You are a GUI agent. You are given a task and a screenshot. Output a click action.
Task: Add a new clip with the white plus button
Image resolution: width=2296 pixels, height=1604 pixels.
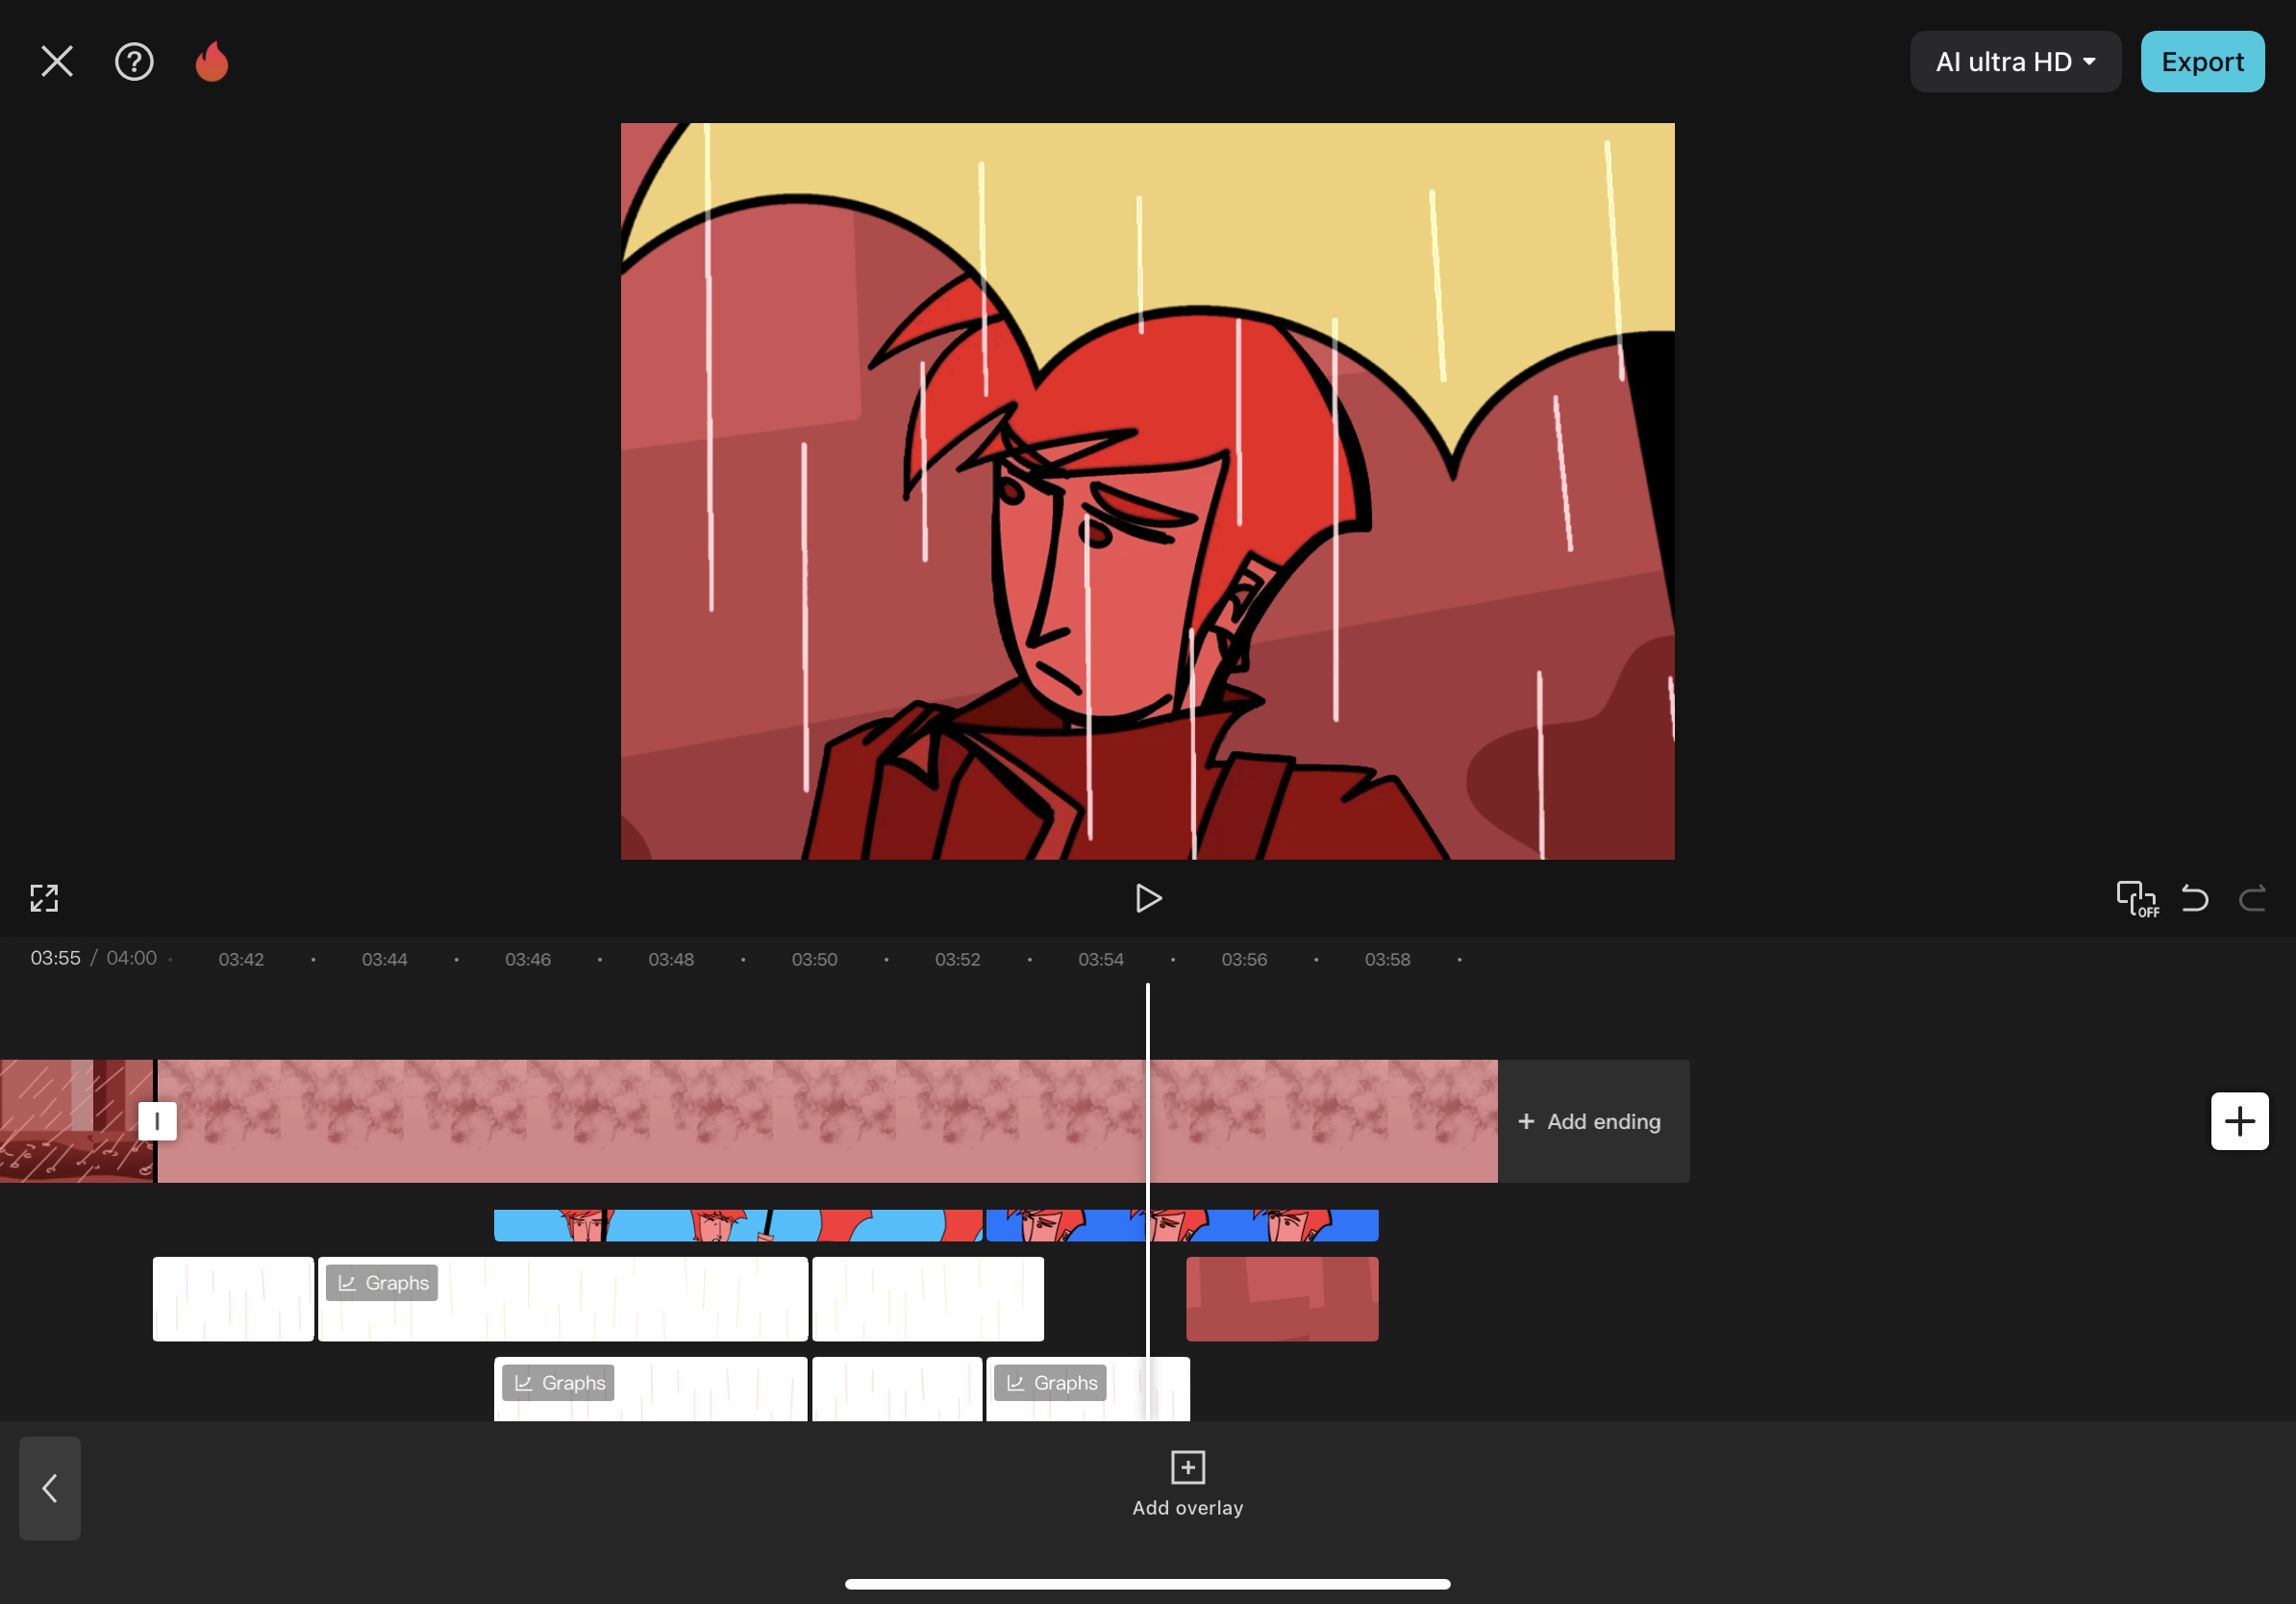coord(2239,1121)
